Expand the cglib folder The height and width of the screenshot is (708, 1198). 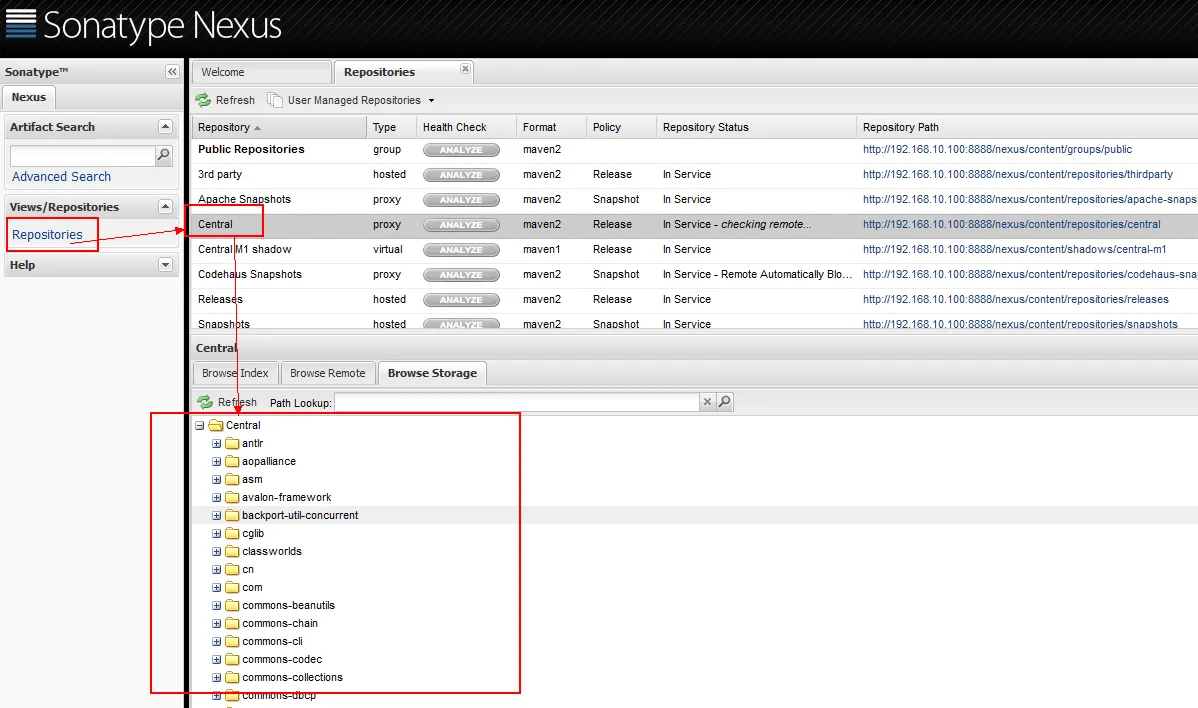(x=216, y=533)
